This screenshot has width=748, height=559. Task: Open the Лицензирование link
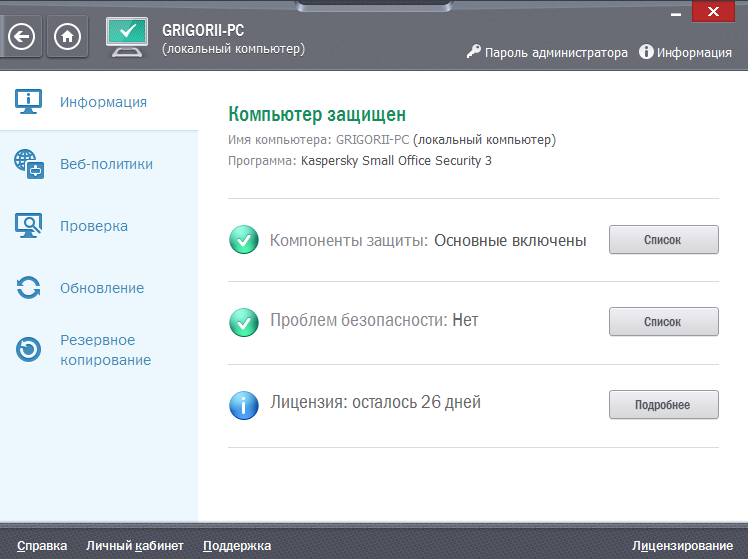[x=682, y=545]
